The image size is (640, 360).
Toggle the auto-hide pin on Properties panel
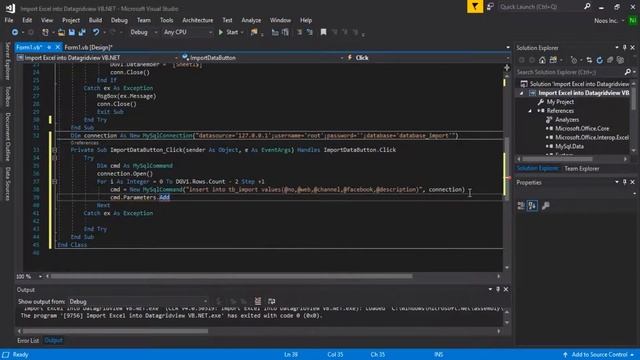(x=624, y=182)
